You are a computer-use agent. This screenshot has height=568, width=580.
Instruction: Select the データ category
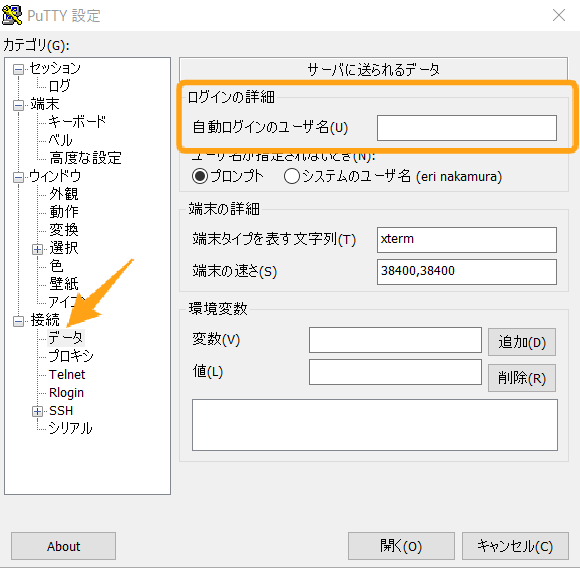point(66,338)
